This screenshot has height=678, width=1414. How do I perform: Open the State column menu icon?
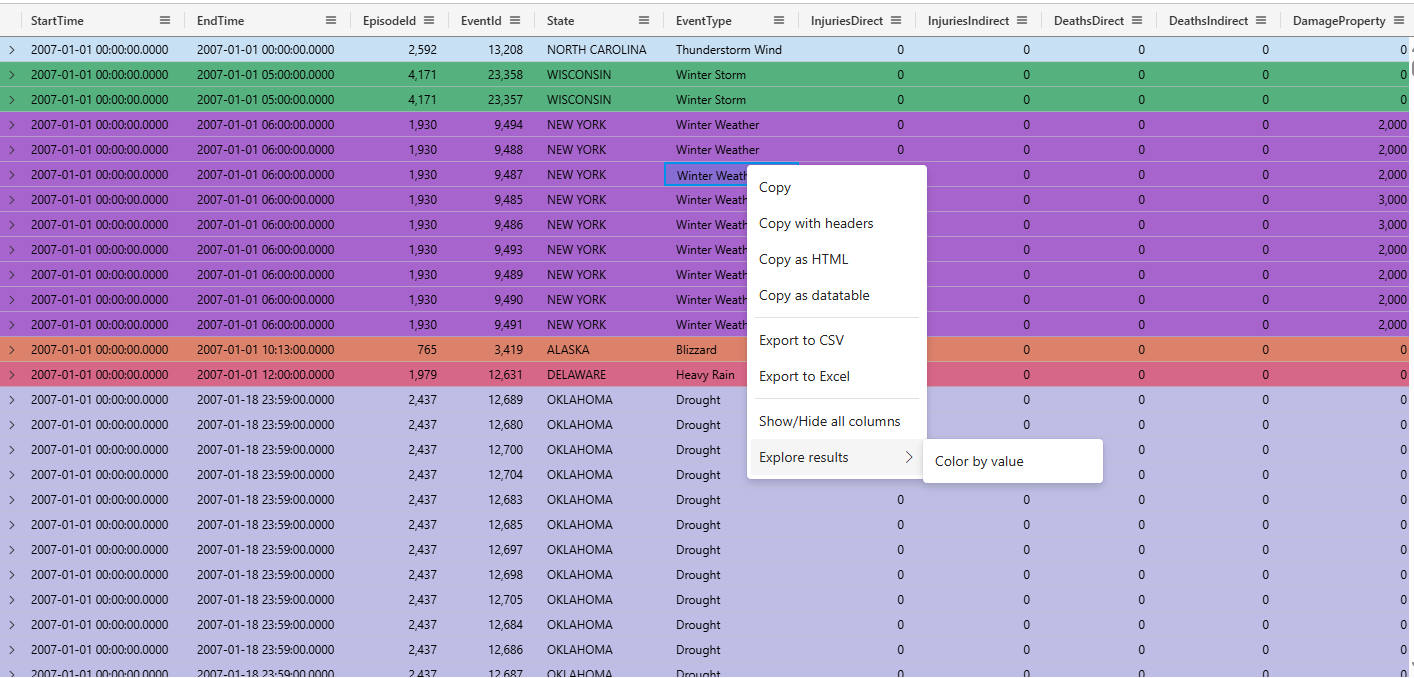click(642, 20)
